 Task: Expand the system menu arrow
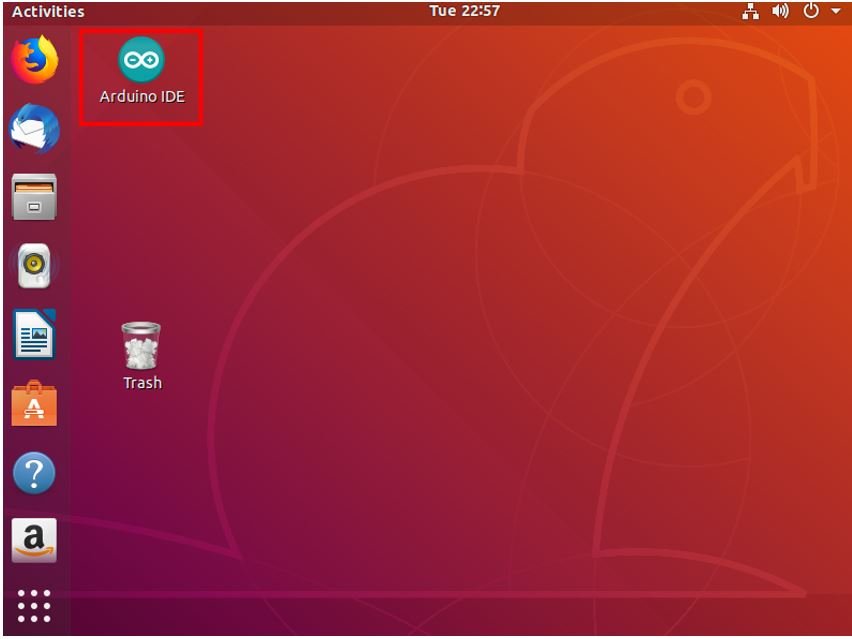tap(836, 11)
